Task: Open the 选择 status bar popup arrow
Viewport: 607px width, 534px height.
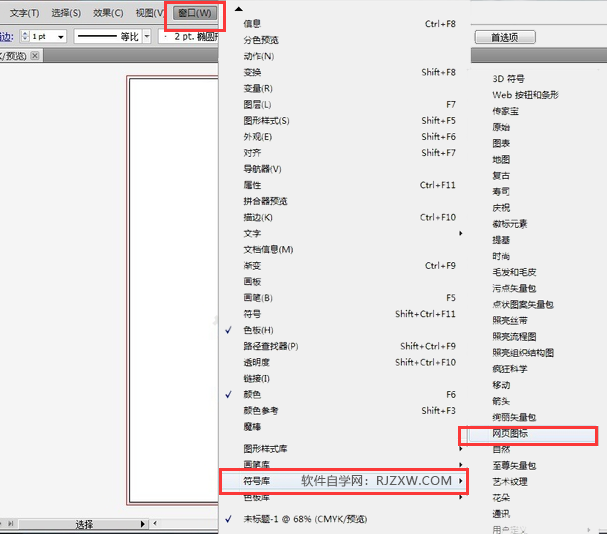Action: click(142, 524)
